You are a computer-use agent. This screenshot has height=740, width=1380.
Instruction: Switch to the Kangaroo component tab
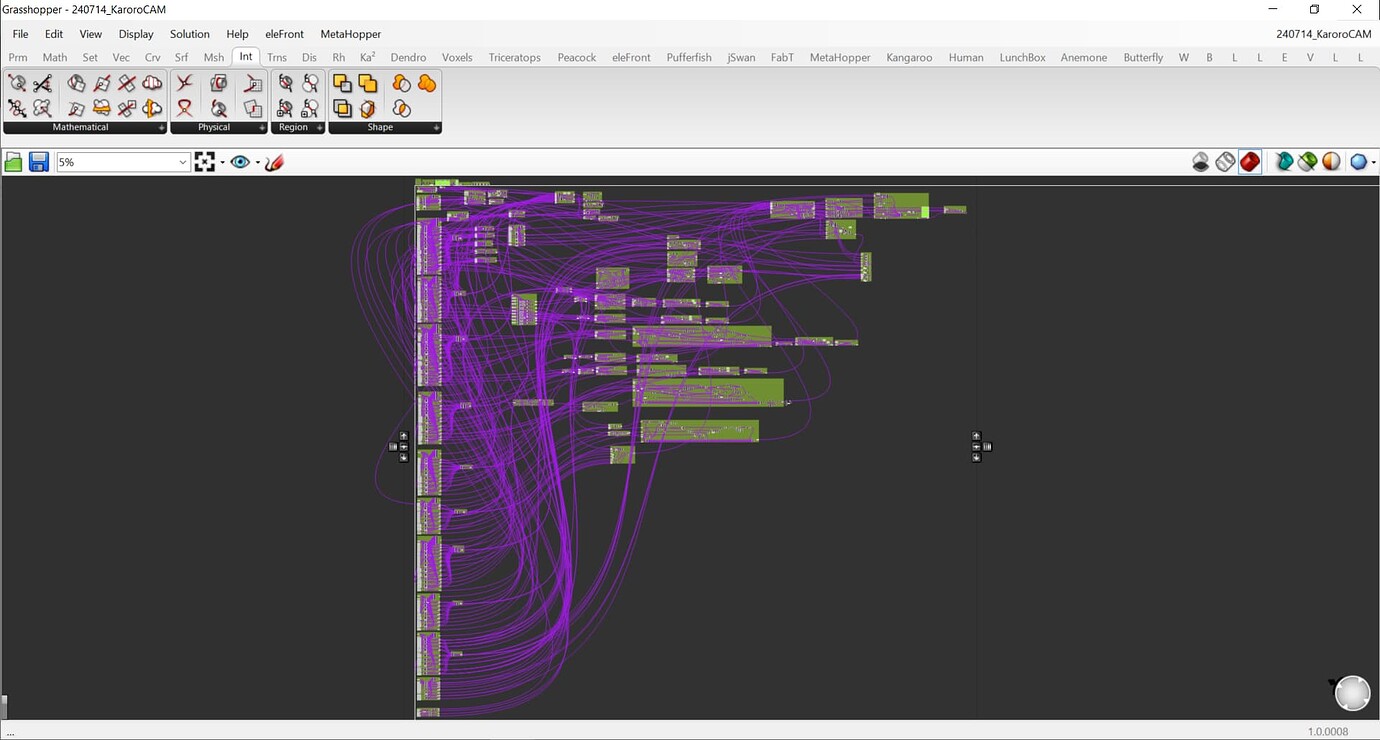[908, 57]
